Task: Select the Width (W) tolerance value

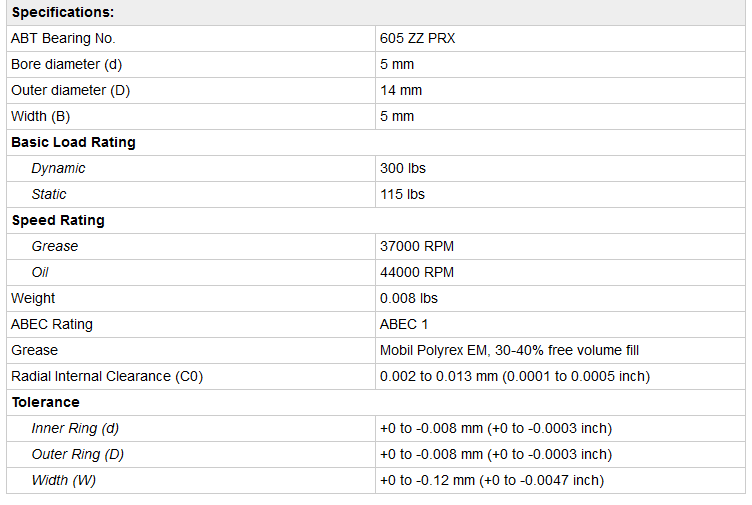Action: coord(491,481)
